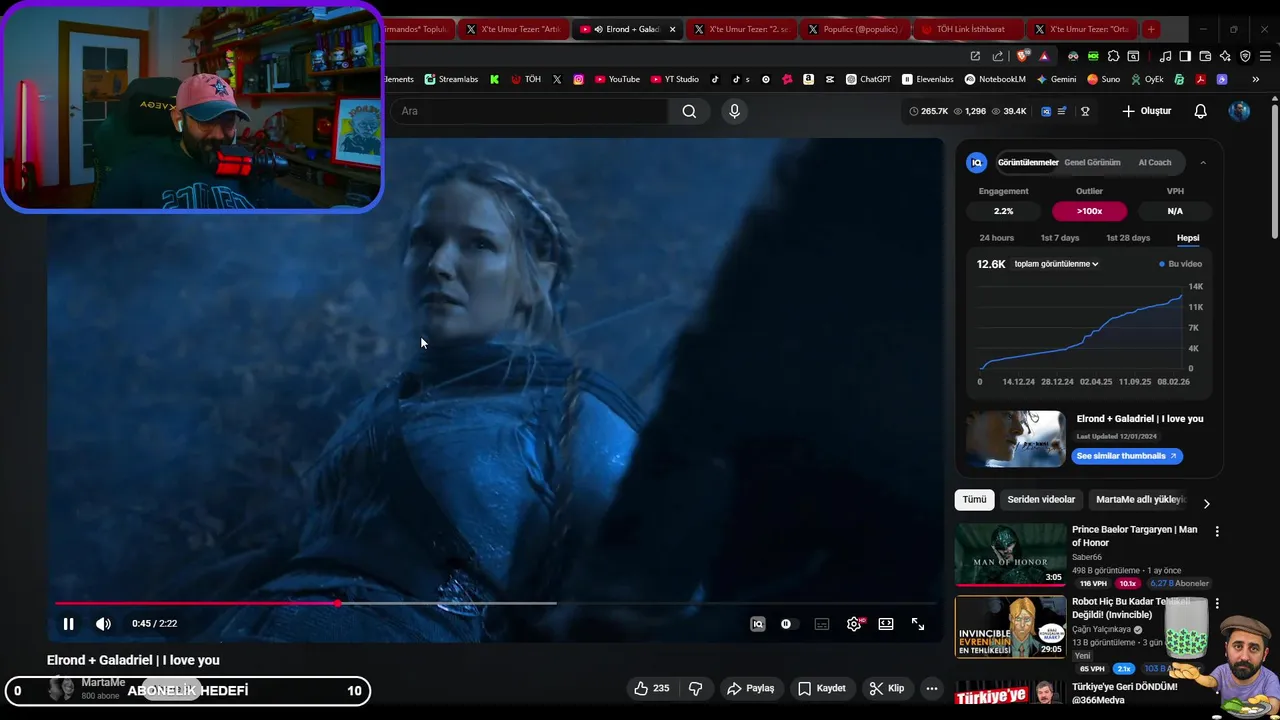Toggle the Bu video legend item
Image resolution: width=1280 pixels, height=720 pixels.
[1181, 264]
